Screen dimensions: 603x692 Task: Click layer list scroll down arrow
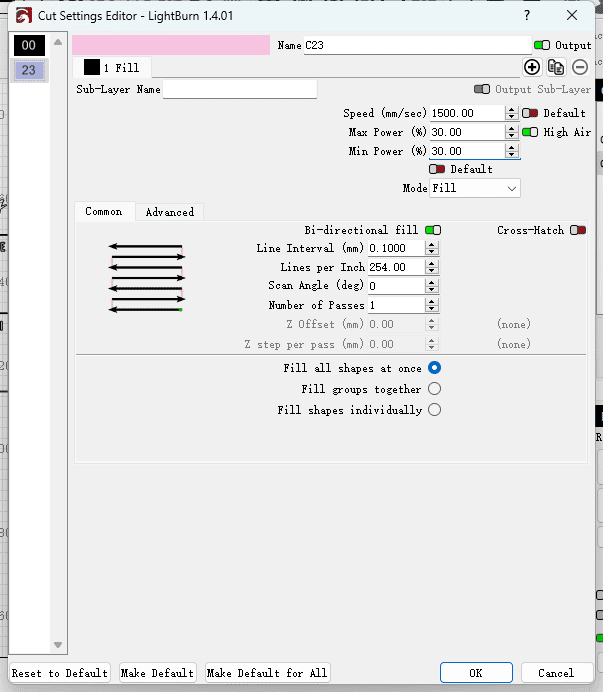tap(58, 645)
